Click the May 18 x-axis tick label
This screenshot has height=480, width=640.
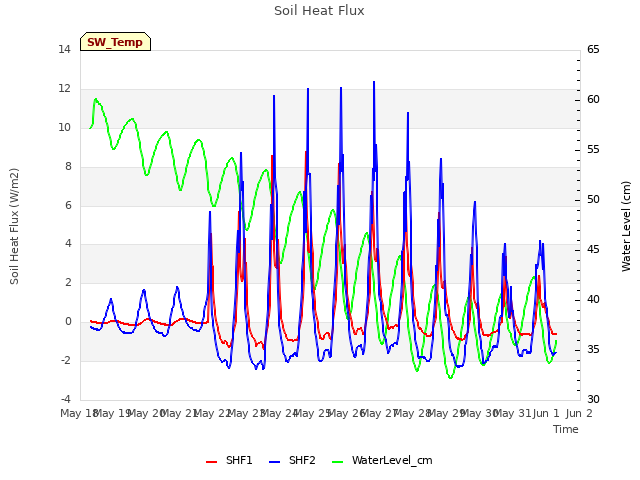point(78,413)
